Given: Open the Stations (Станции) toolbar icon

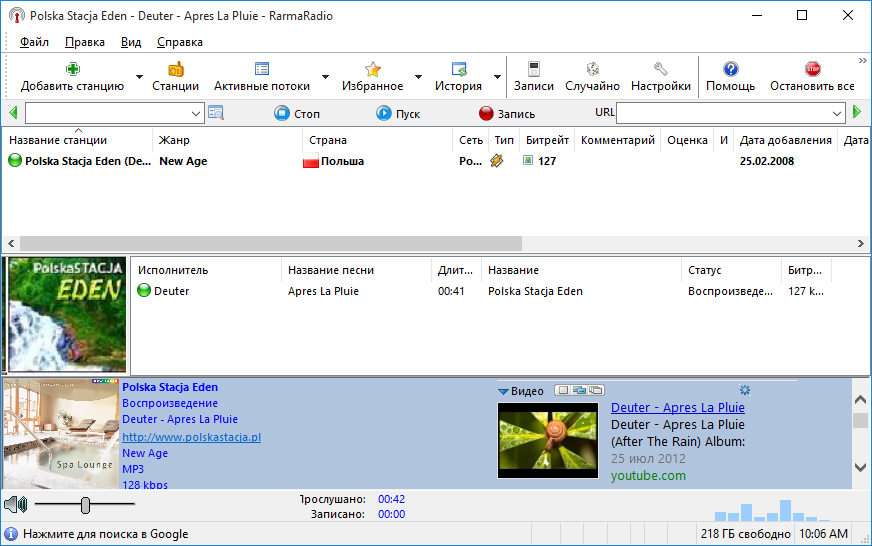Looking at the screenshot, I should pos(175,69).
